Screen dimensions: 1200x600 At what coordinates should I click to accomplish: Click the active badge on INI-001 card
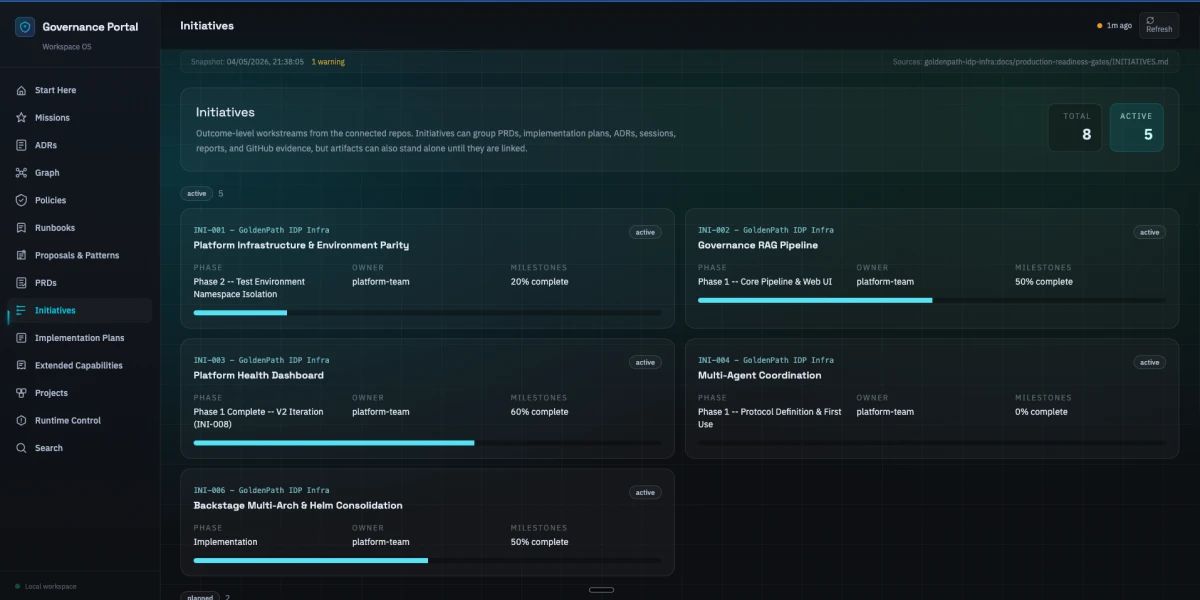point(645,232)
